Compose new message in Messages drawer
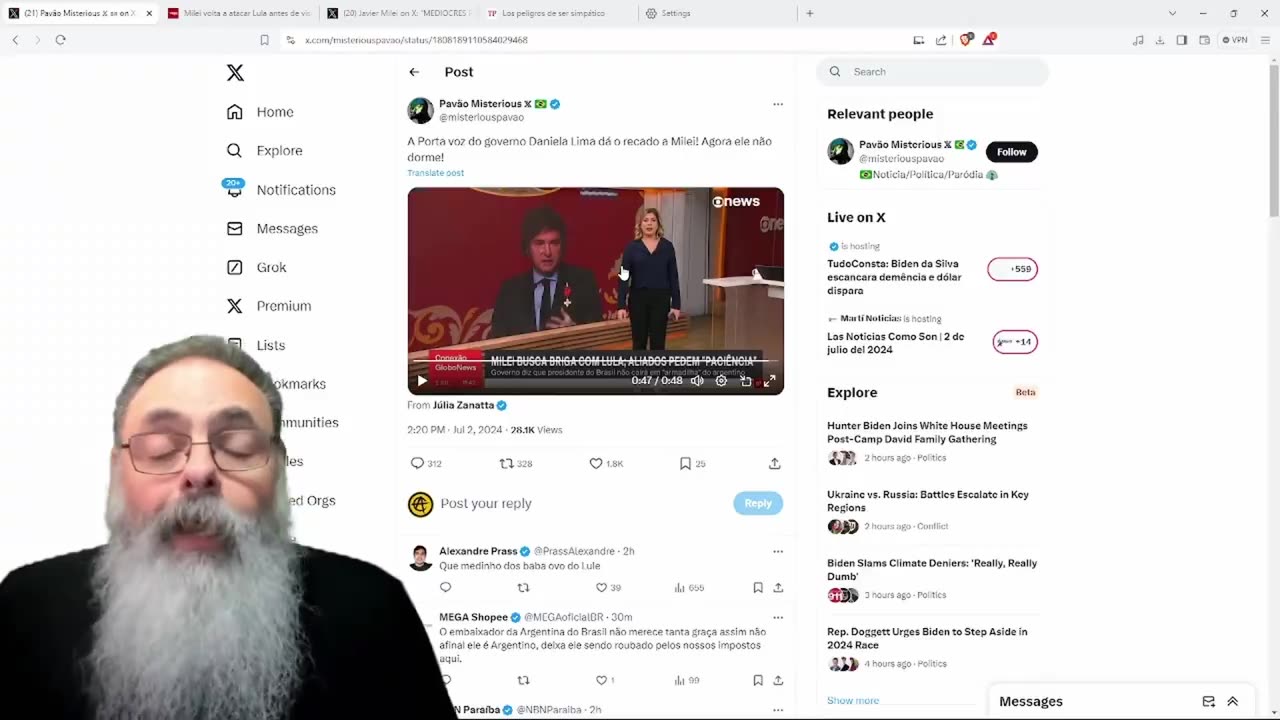 tap(1208, 702)
